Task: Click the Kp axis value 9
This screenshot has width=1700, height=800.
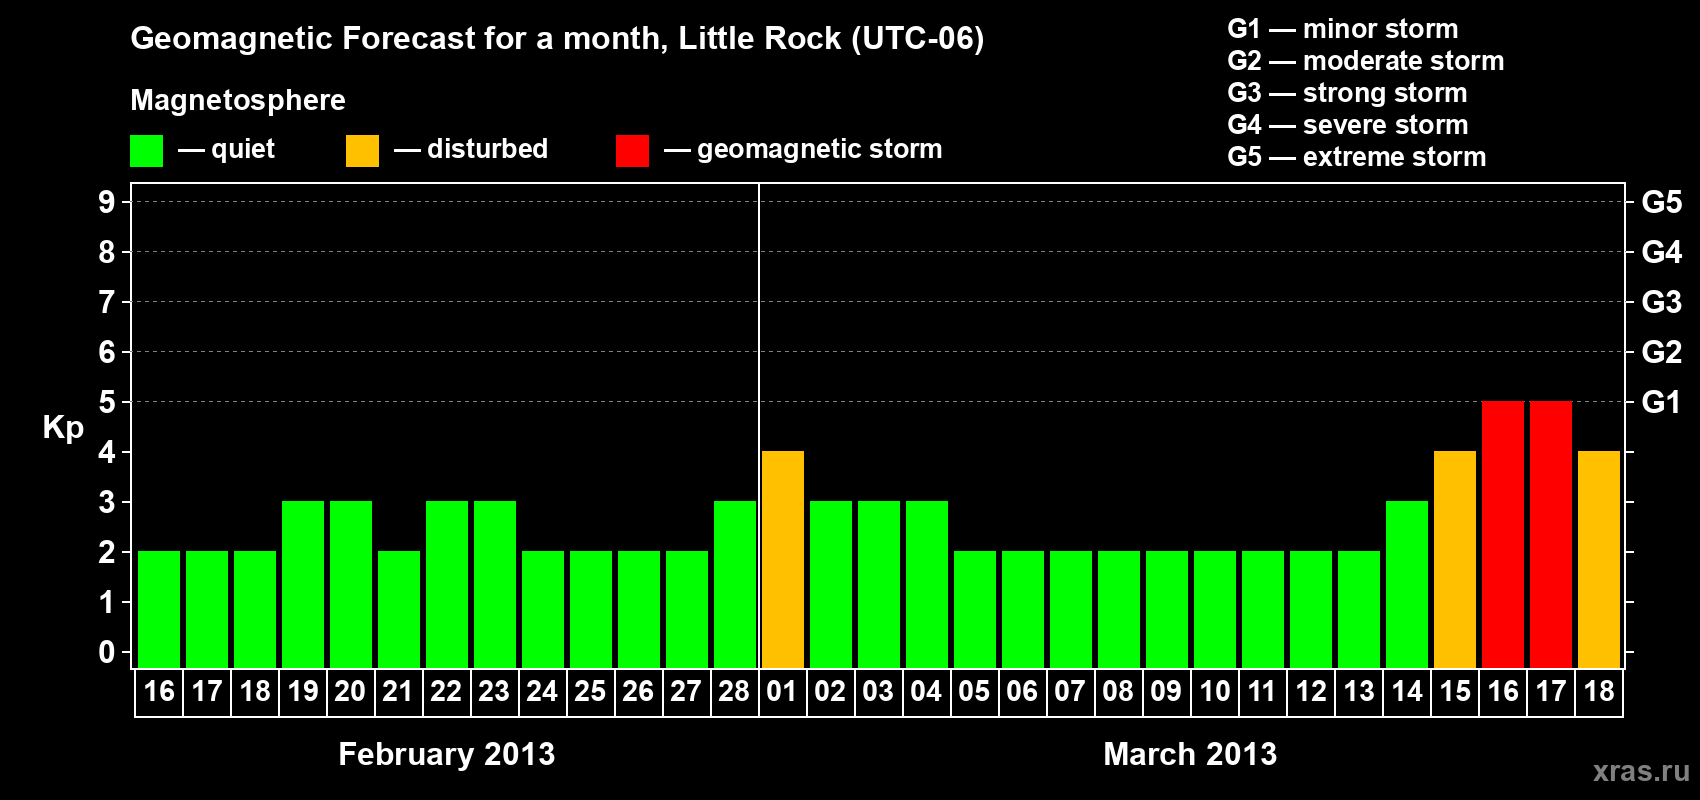Action: [107, 202]
